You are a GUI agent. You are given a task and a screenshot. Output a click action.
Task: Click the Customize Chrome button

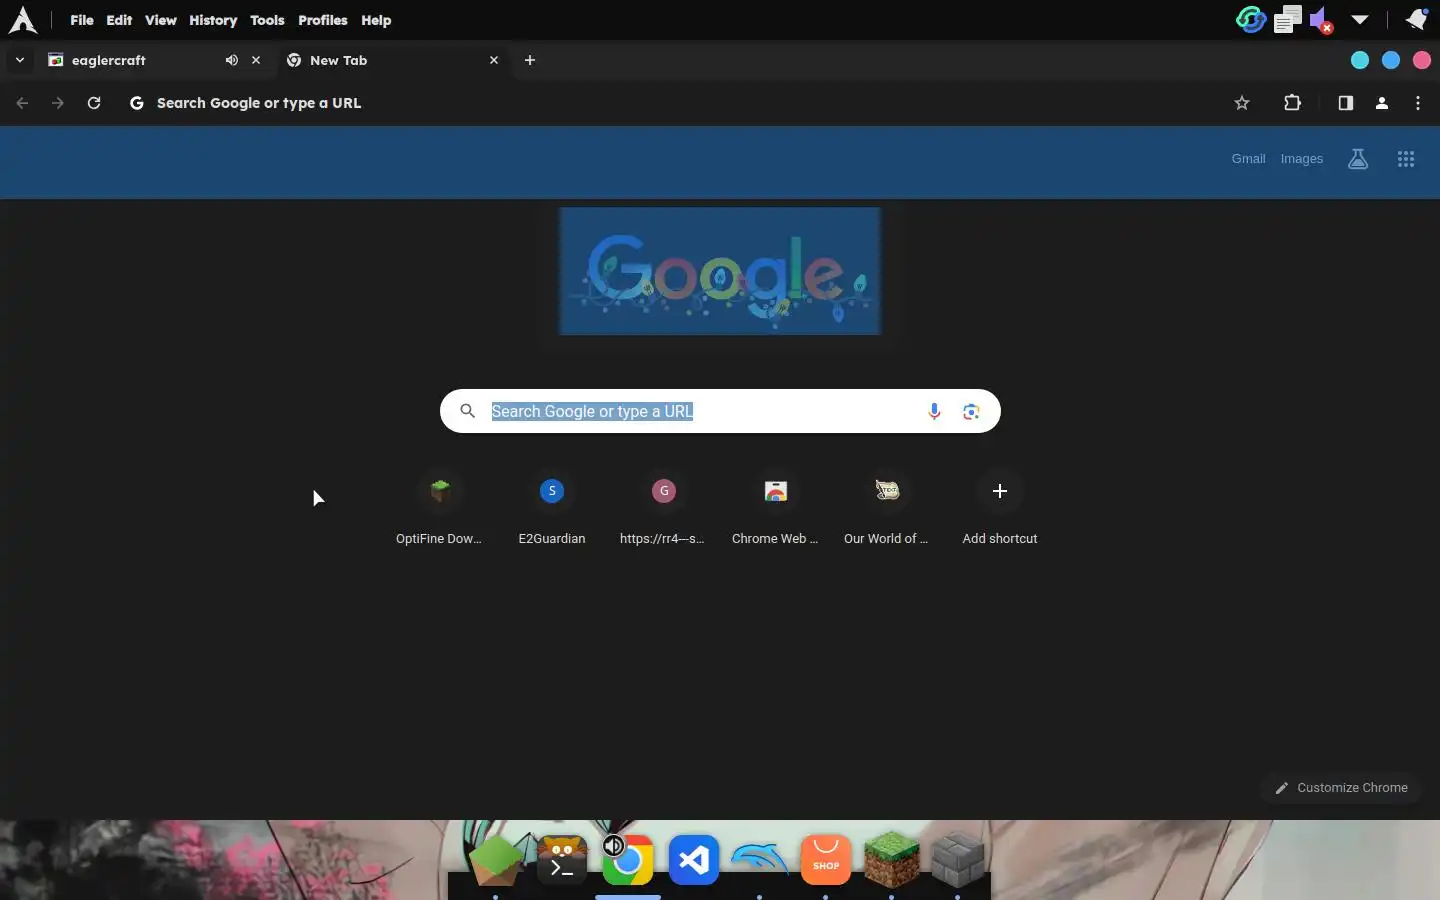[x=1341, y=788]
